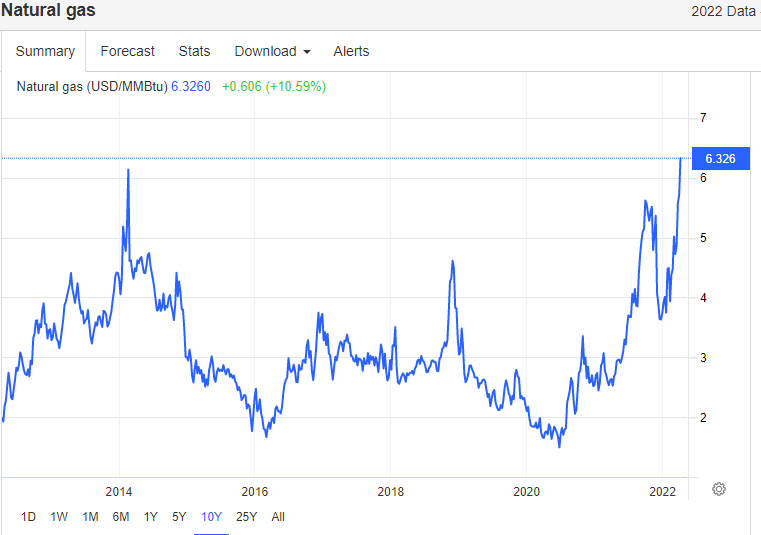Open the chart settings gear icon
The image size is (761, 535).
[719, 489]
